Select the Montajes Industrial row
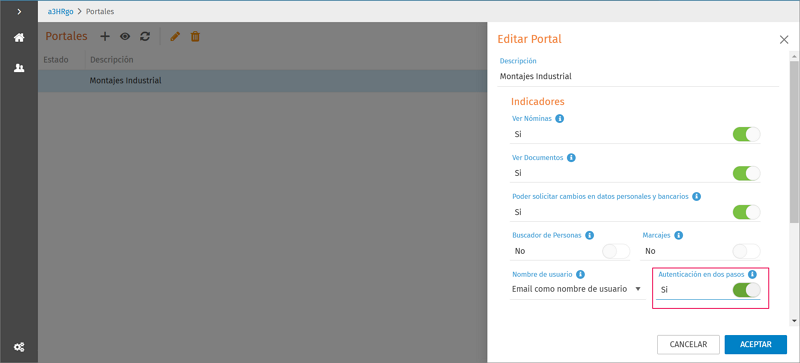Image resolution: width=800 pixels, height=363 pixels. [x=262, y=81]
